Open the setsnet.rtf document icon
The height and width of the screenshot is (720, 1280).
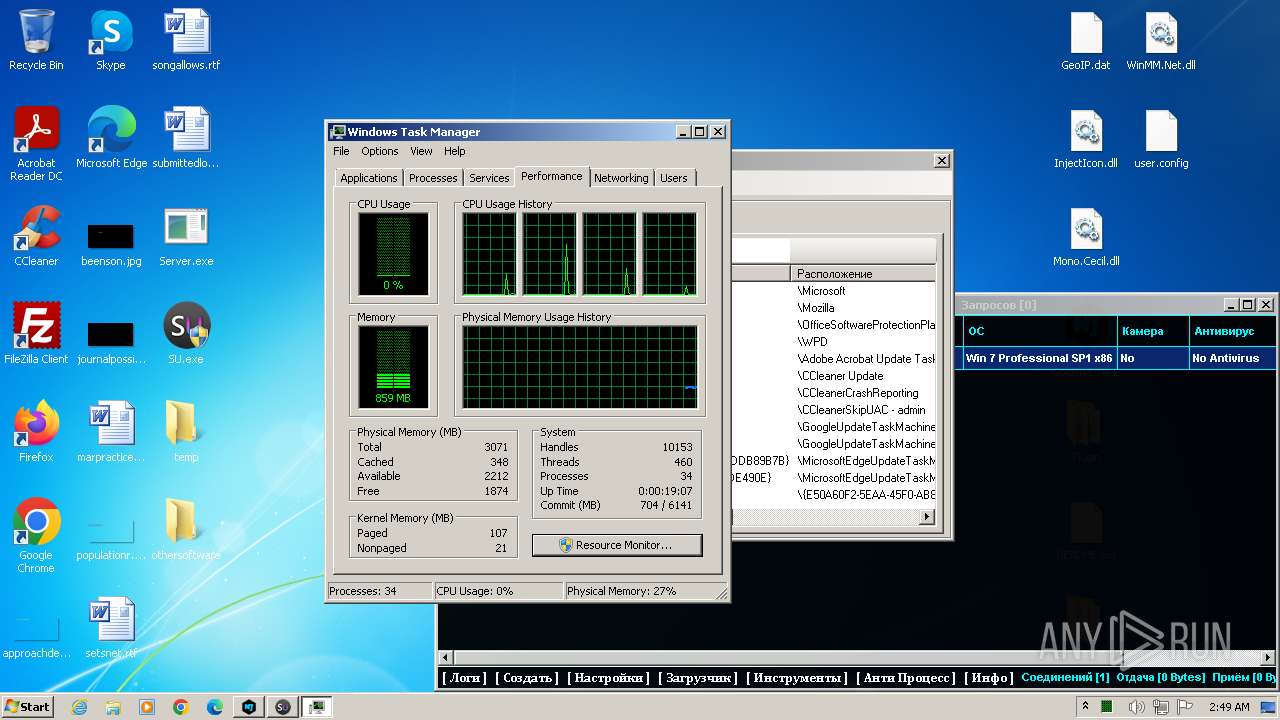[111, 628]
